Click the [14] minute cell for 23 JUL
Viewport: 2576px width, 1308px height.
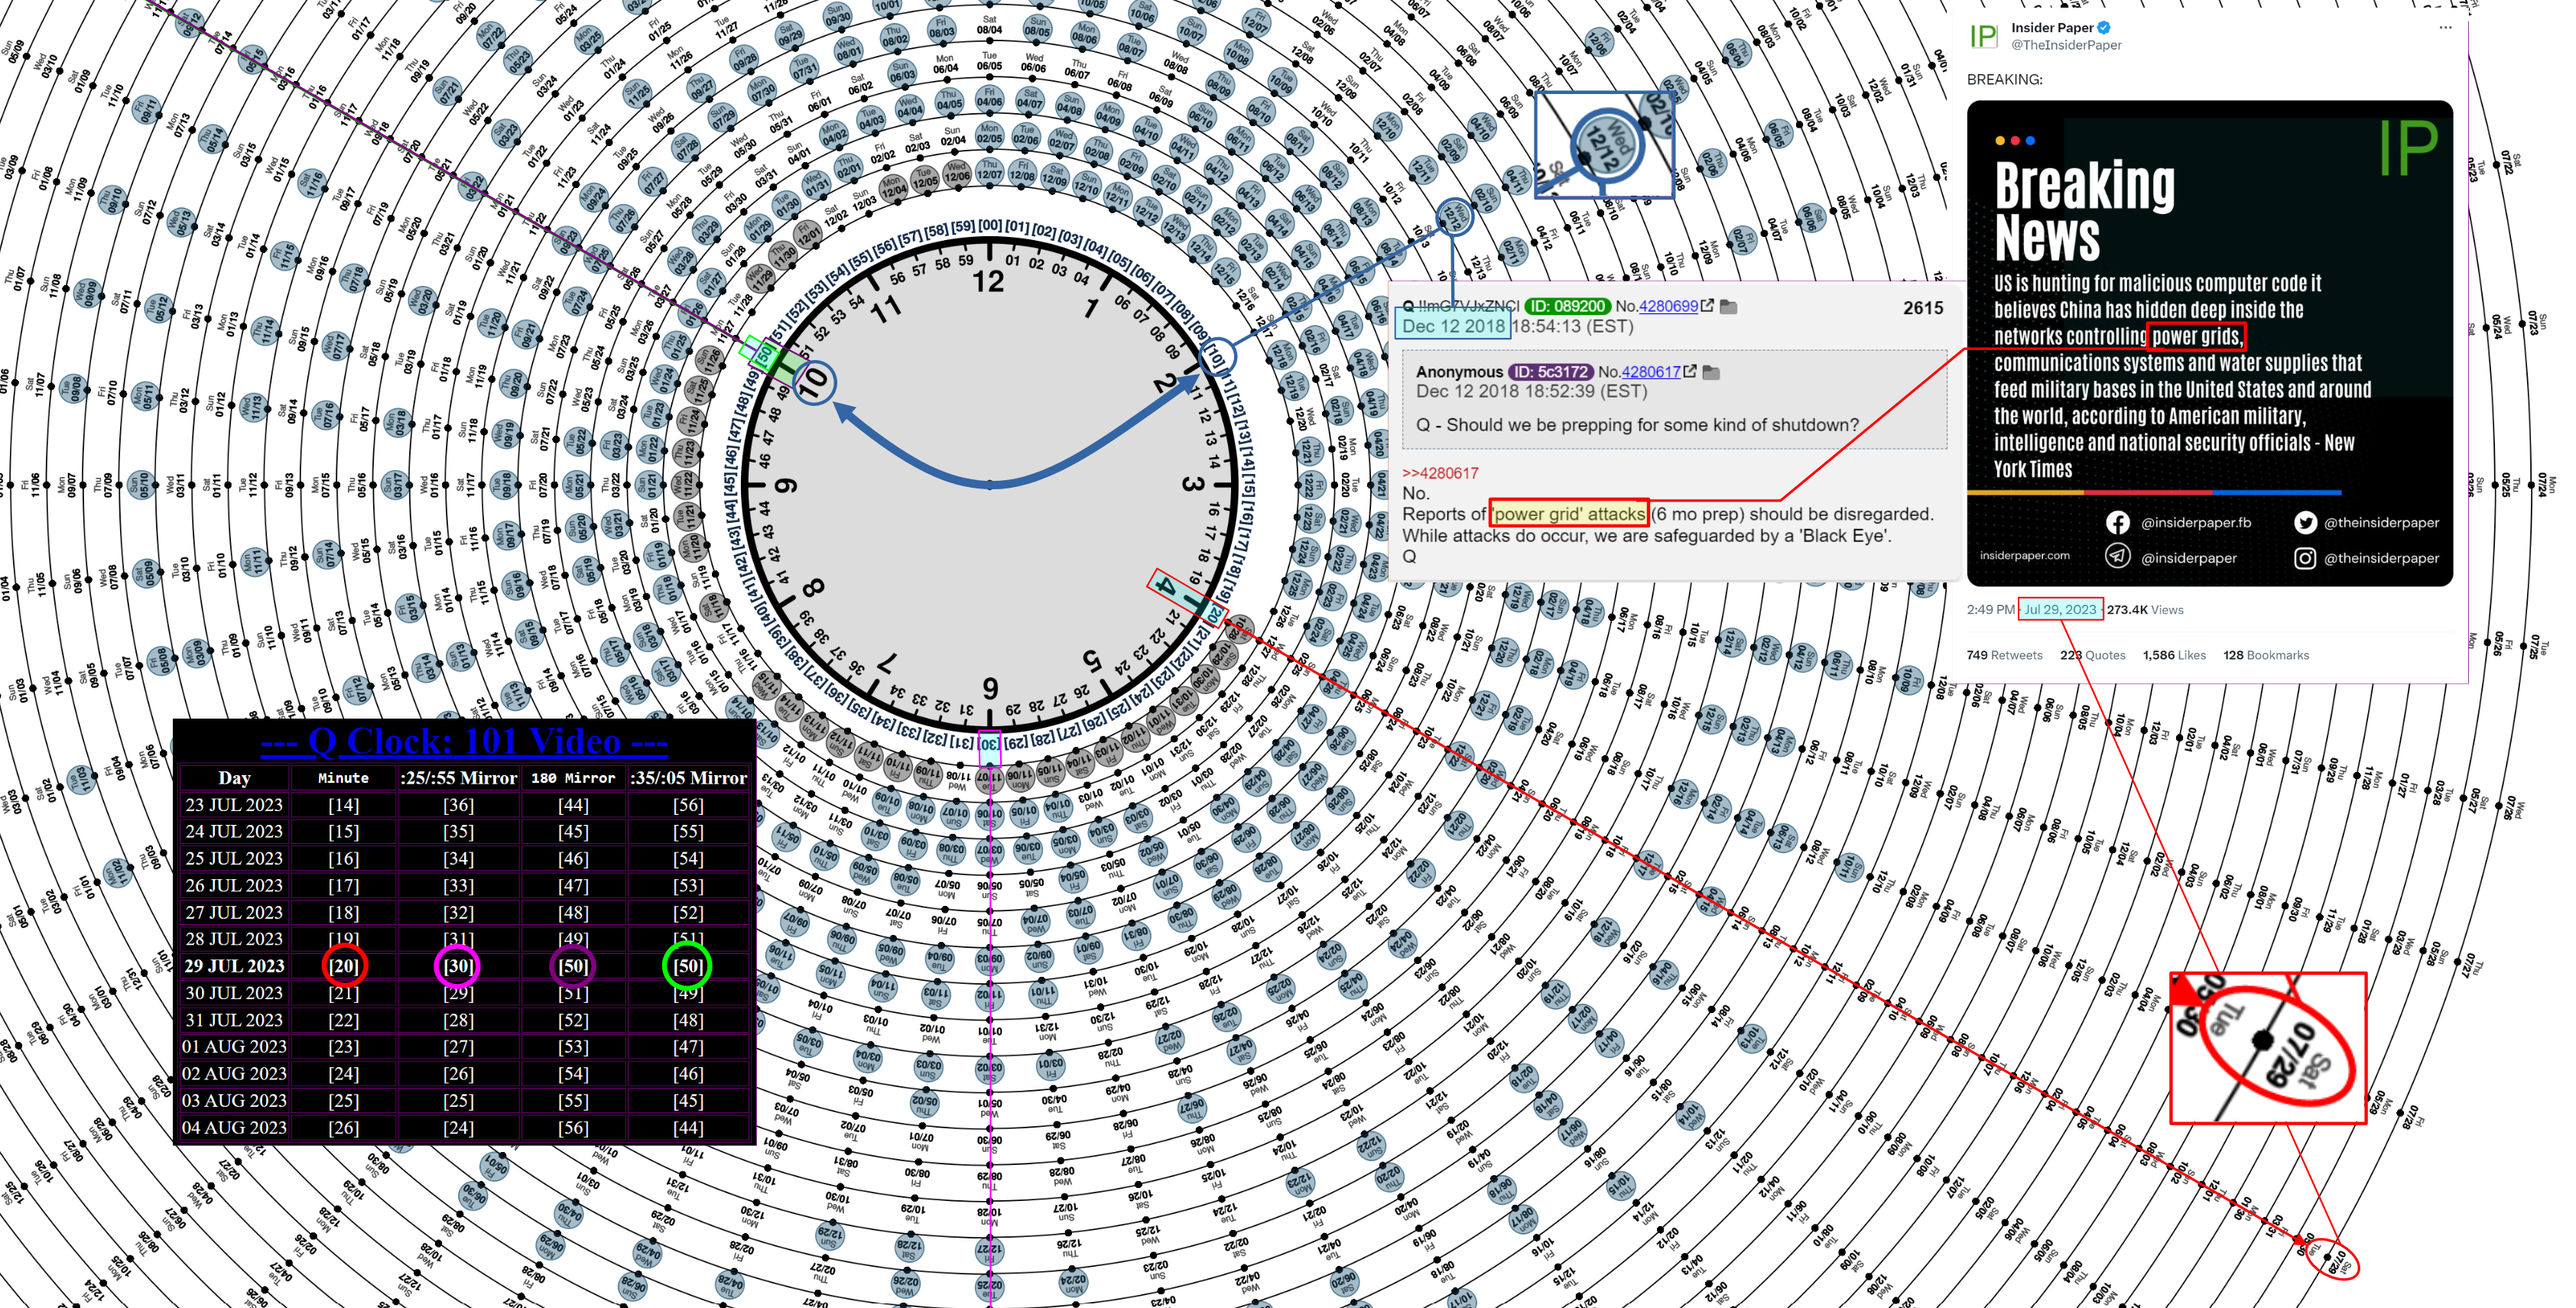coord(343,804)
